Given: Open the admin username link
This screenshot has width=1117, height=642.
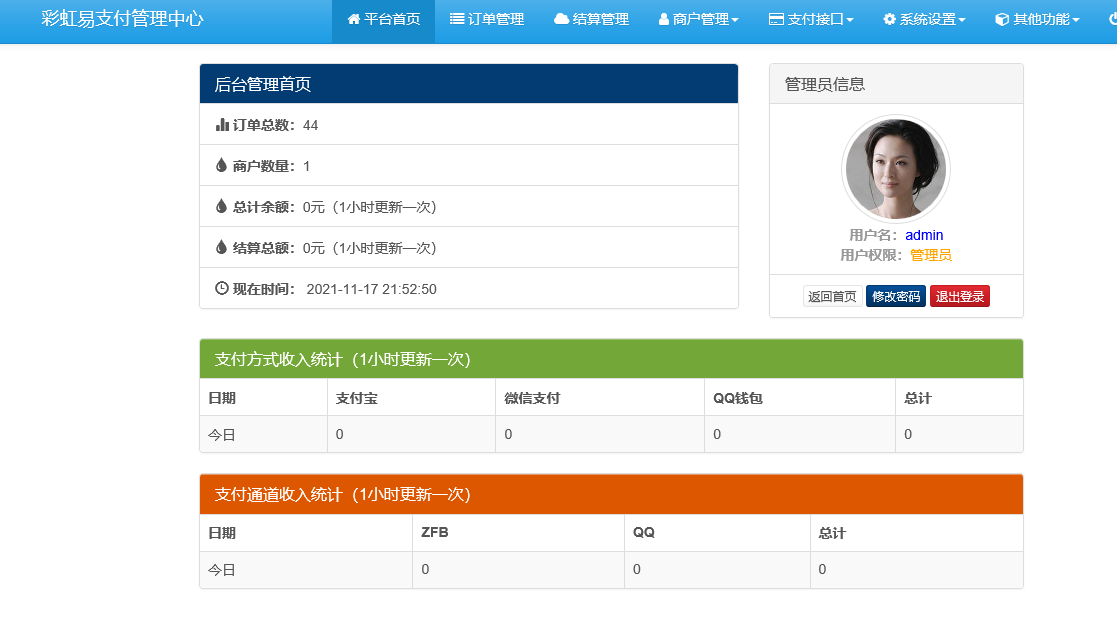Looking at the screenshot, I should pos(924,235).
